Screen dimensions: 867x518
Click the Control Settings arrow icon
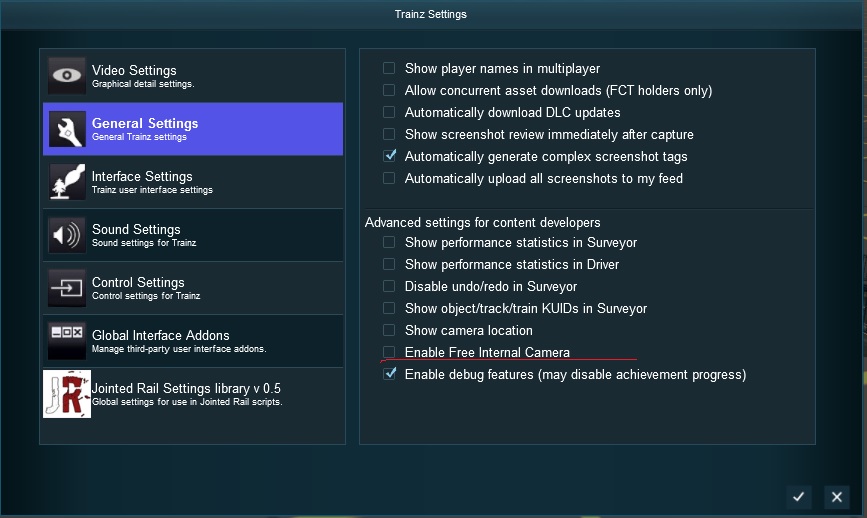click(67, 288)
